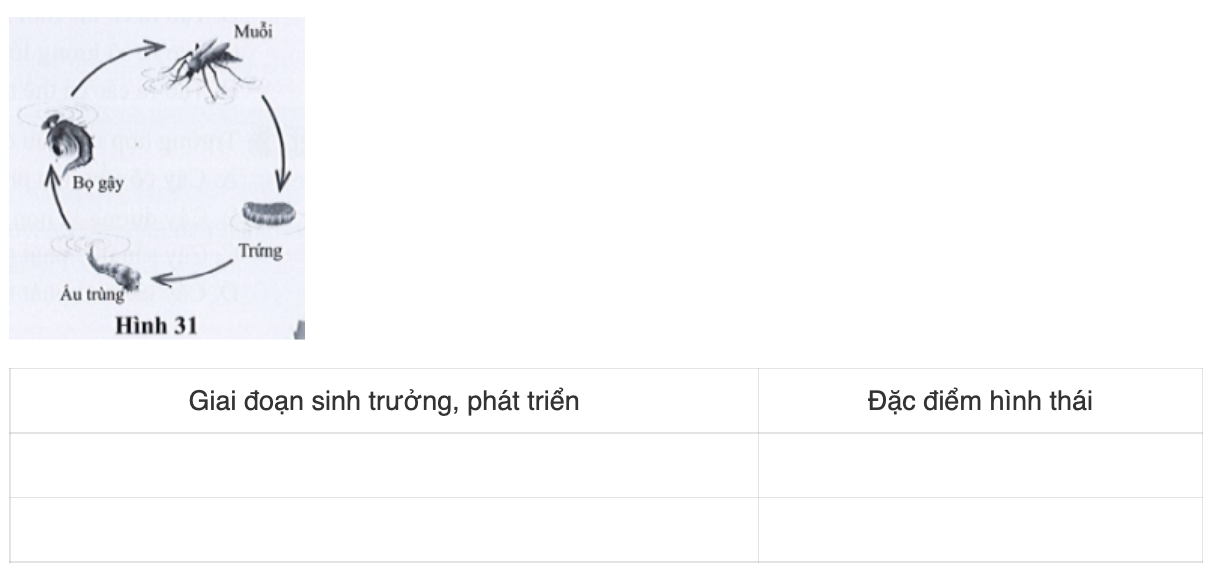1216x572 pixels.
Task: Click the arrow from egg to larva
Action: [x=193, y=273]
